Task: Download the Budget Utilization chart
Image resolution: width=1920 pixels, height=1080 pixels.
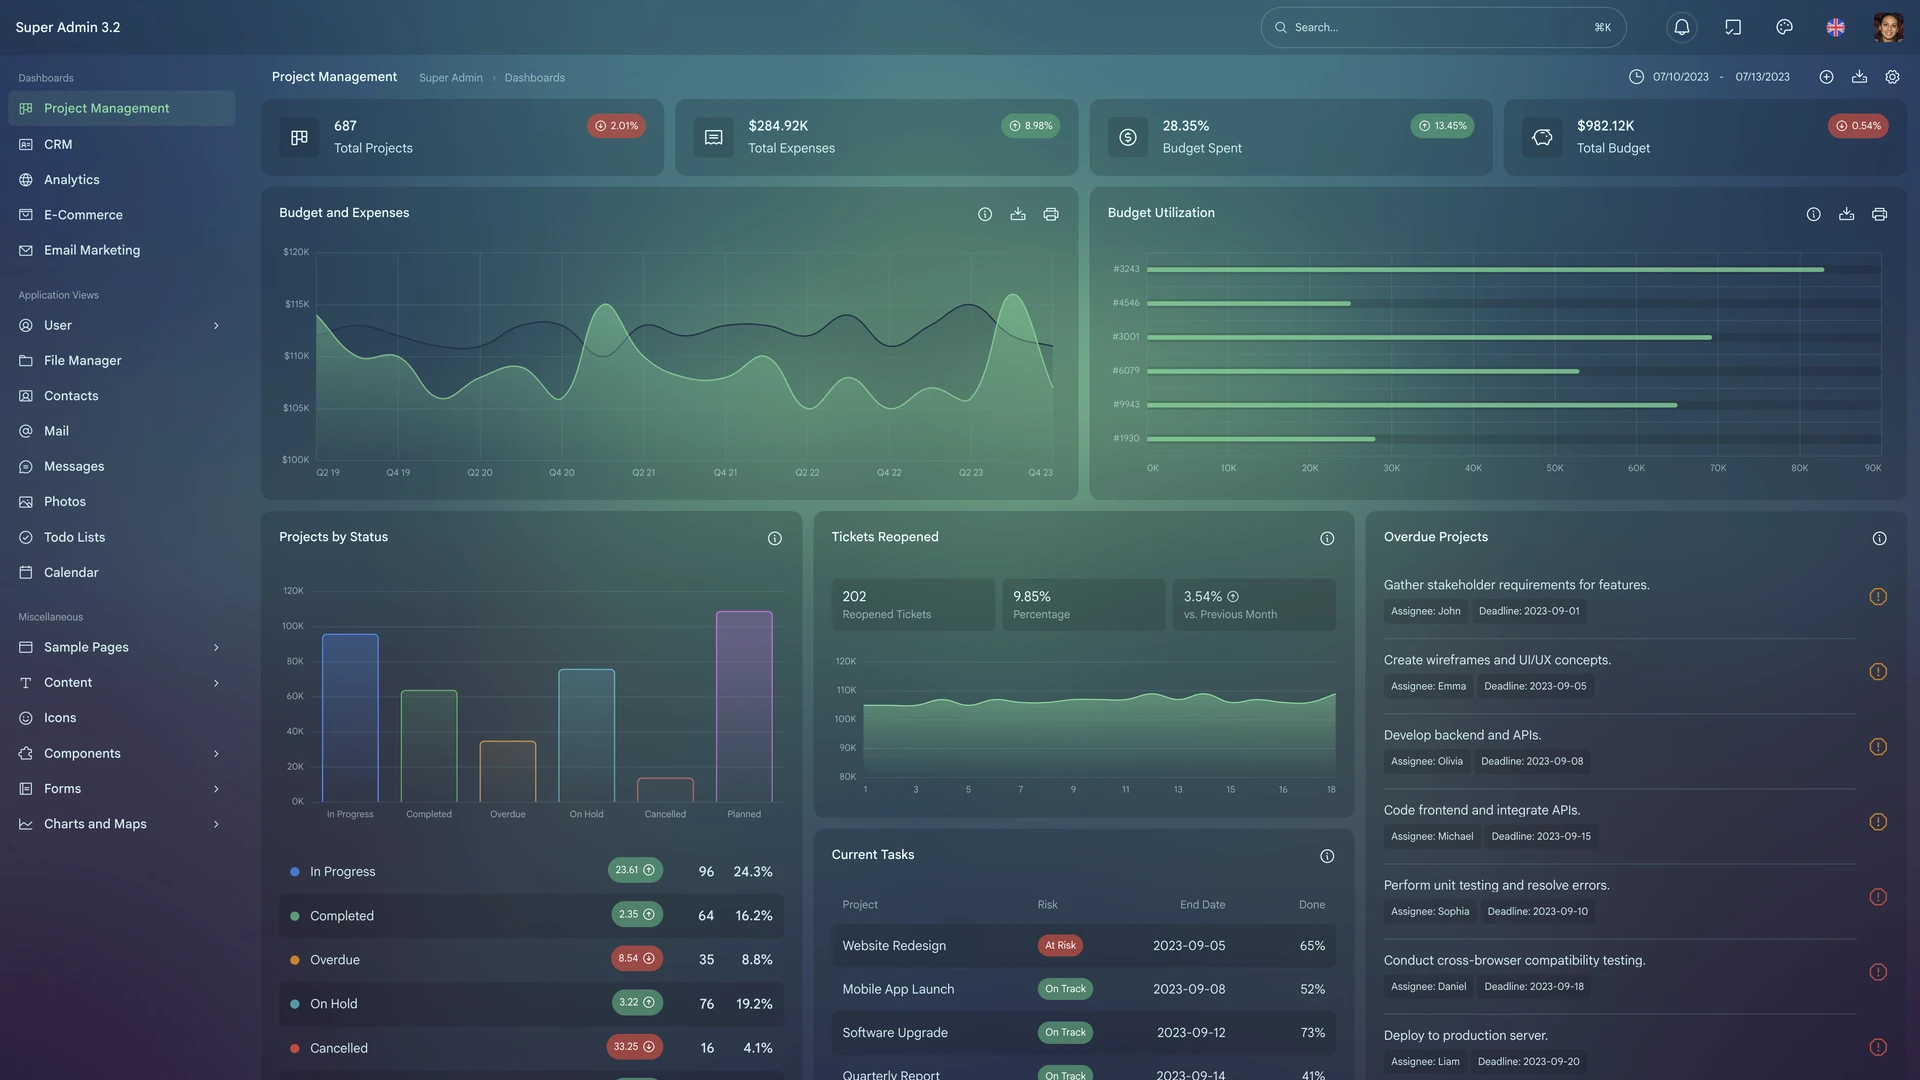Action: [1846, 214]
